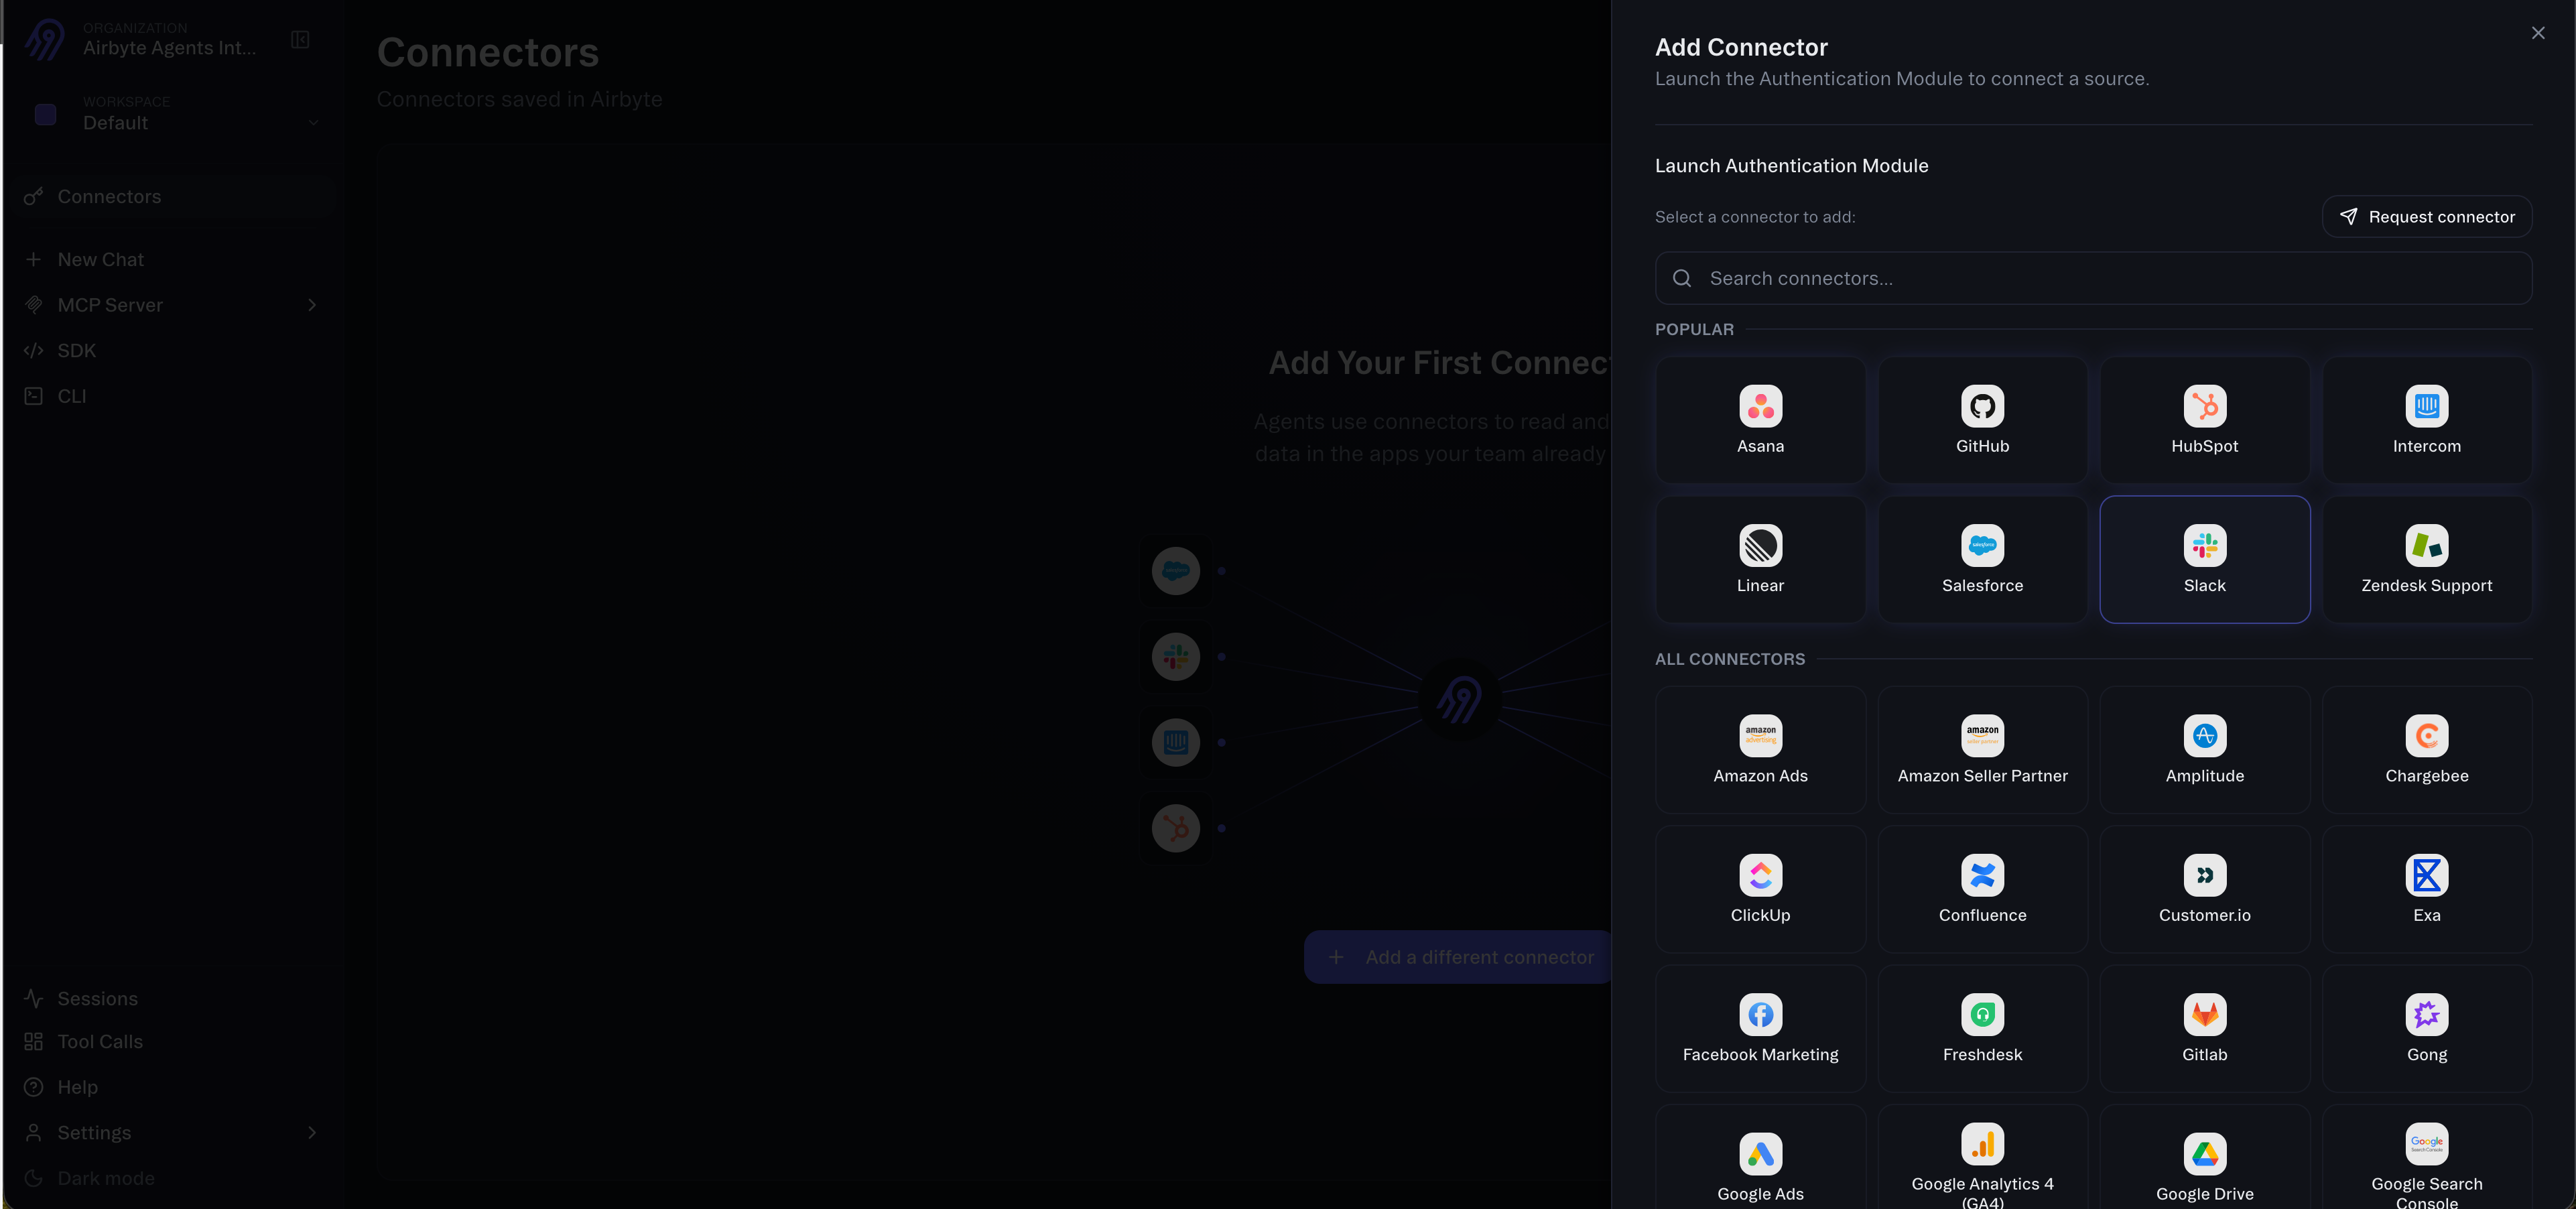Open the Default workspace dropdown
This screenshot has height=1209, width=2576.
point(176,113)
